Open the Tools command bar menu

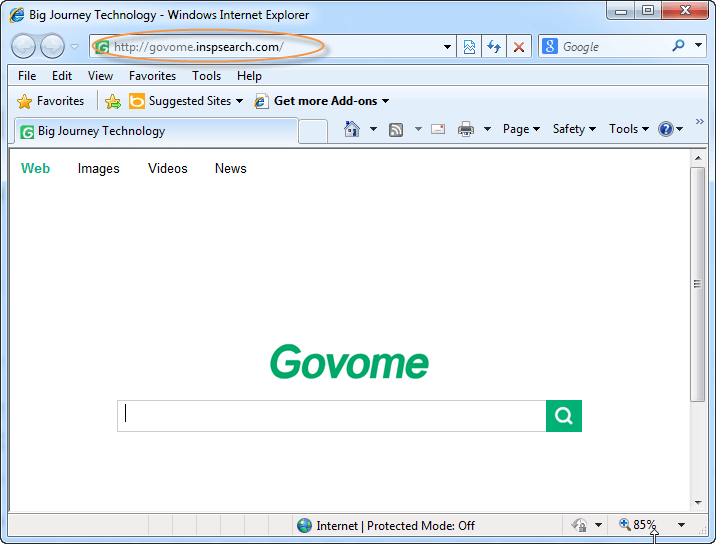click(x=629, y=129)
